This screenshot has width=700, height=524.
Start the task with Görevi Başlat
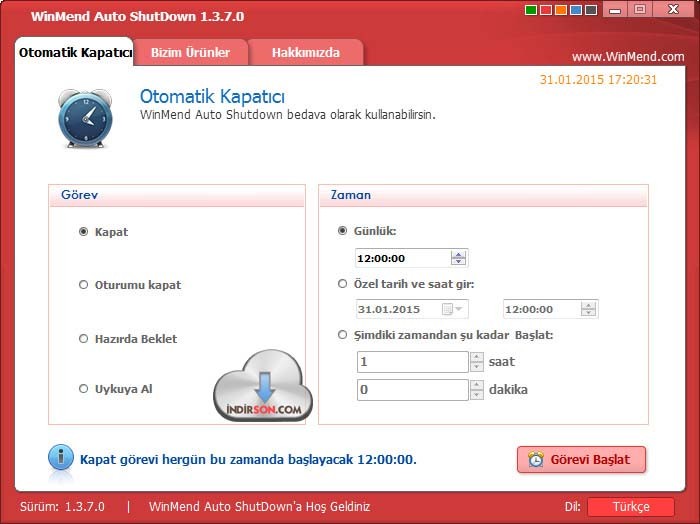581,459
